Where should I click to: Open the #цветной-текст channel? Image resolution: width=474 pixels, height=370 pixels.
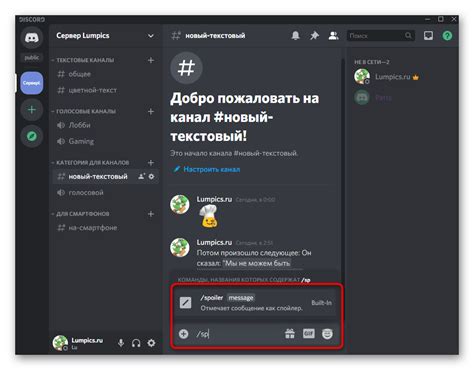[x=105, y=90]
